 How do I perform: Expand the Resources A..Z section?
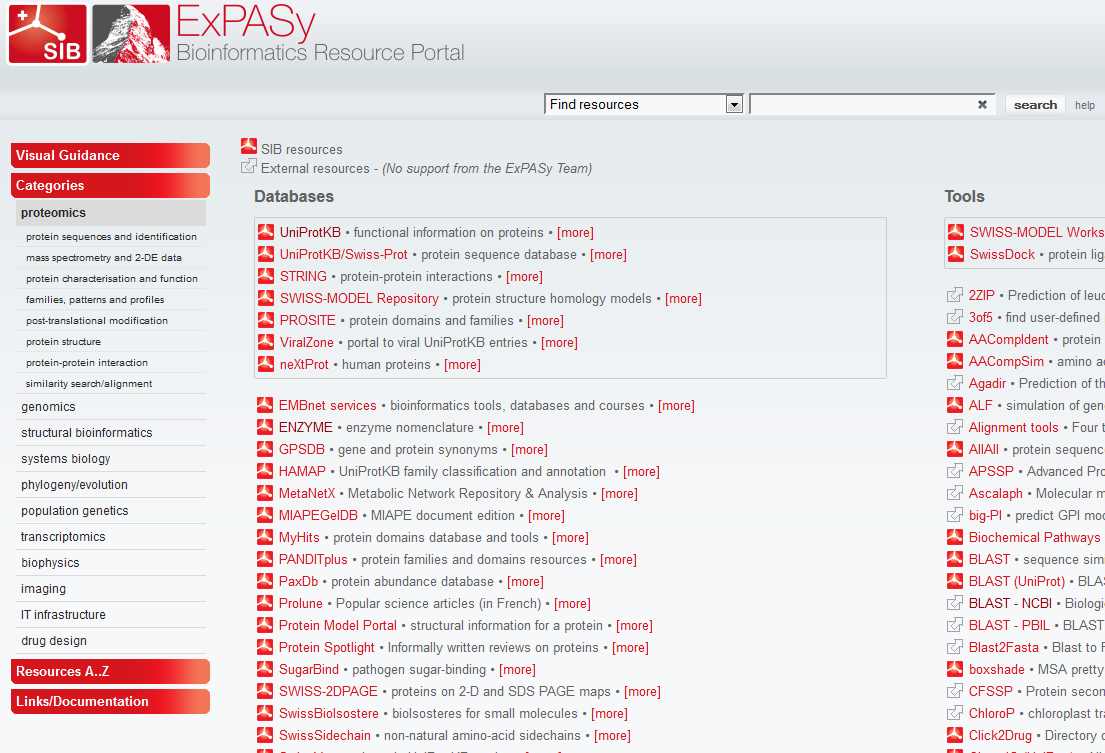tap(110, 671)
